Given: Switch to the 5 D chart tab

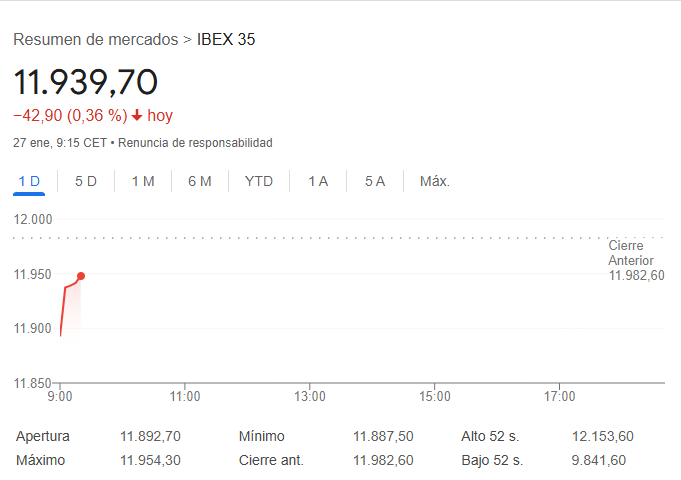Looking at the screenshot, I should 86,181.
